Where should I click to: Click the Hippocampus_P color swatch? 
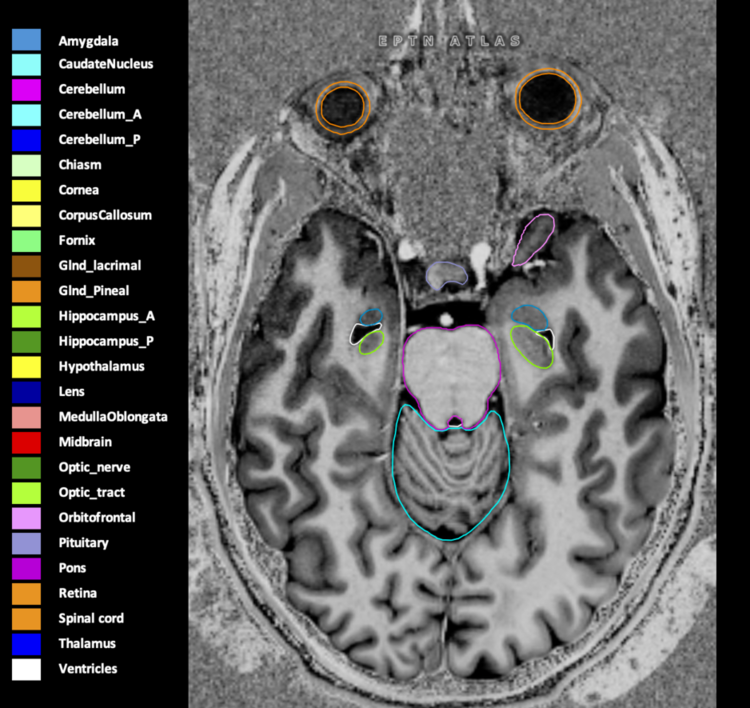click(26, 342)
